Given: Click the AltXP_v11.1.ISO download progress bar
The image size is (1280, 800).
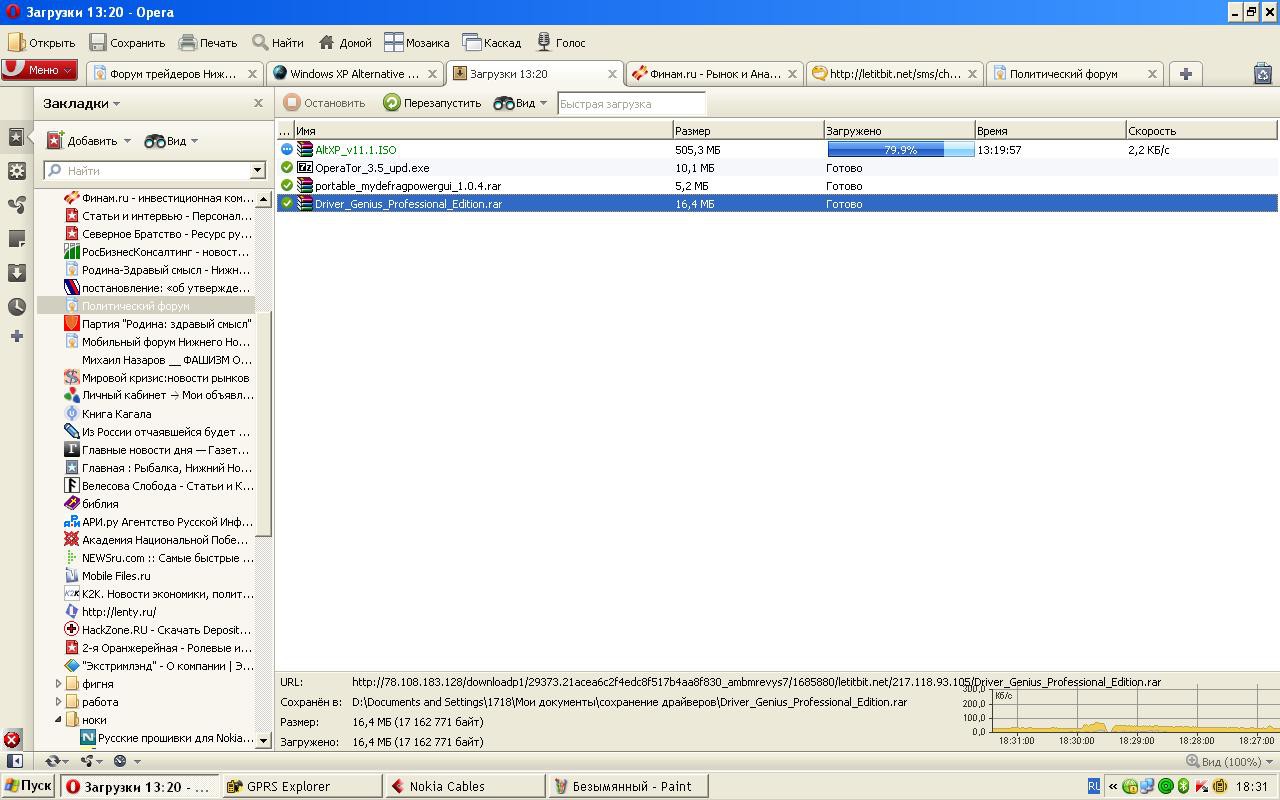Looking at the screenshot, I should point(900,150).
